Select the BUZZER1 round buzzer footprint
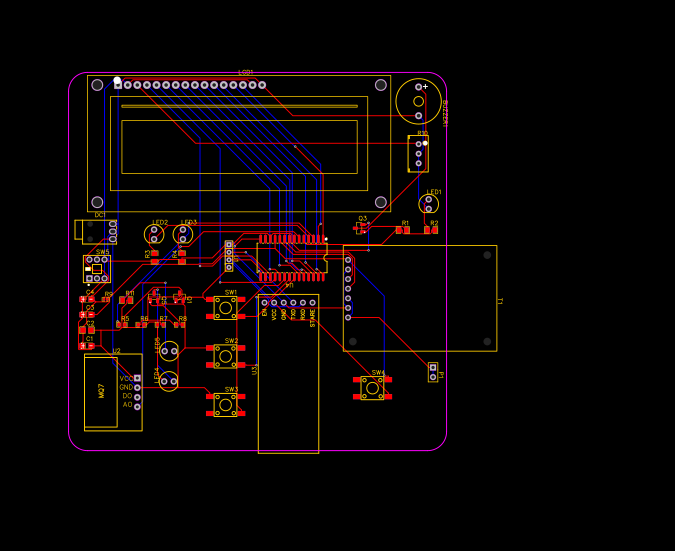 pos(418,102)
